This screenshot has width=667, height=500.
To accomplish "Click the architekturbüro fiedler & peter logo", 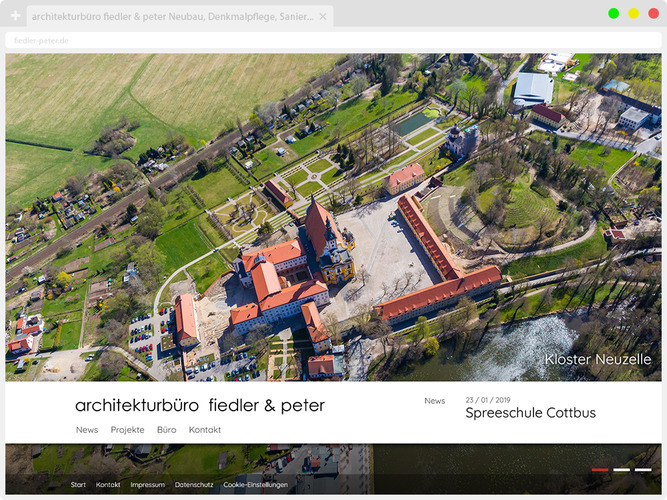I will tap(199, 406).
